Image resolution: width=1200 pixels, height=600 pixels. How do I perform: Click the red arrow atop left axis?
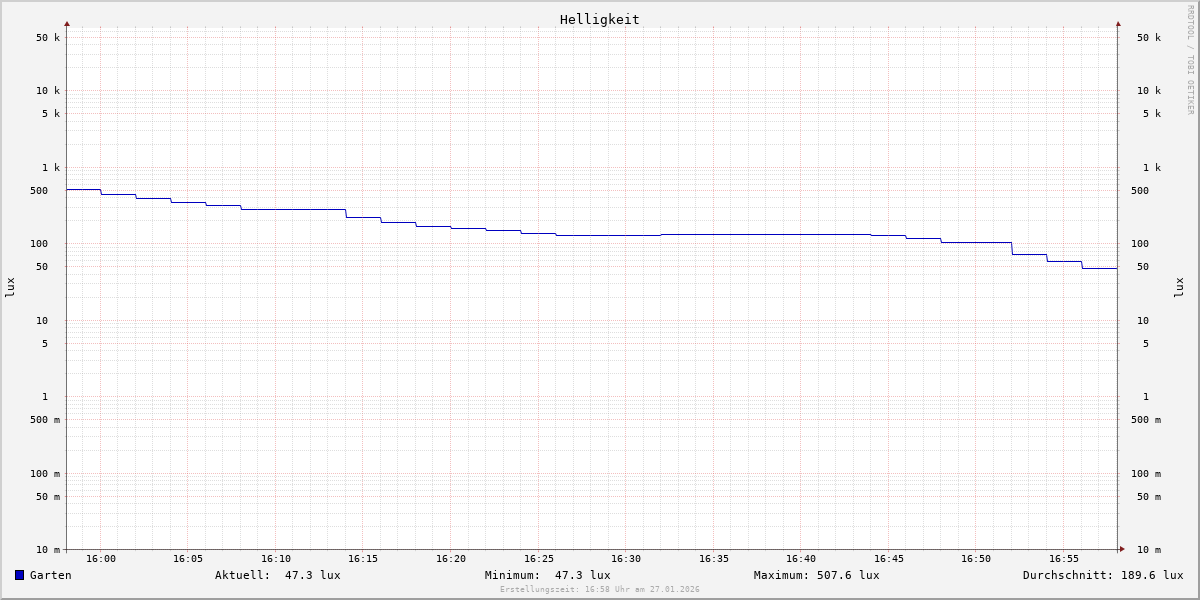pyautogui.click(x=67, y=23)
